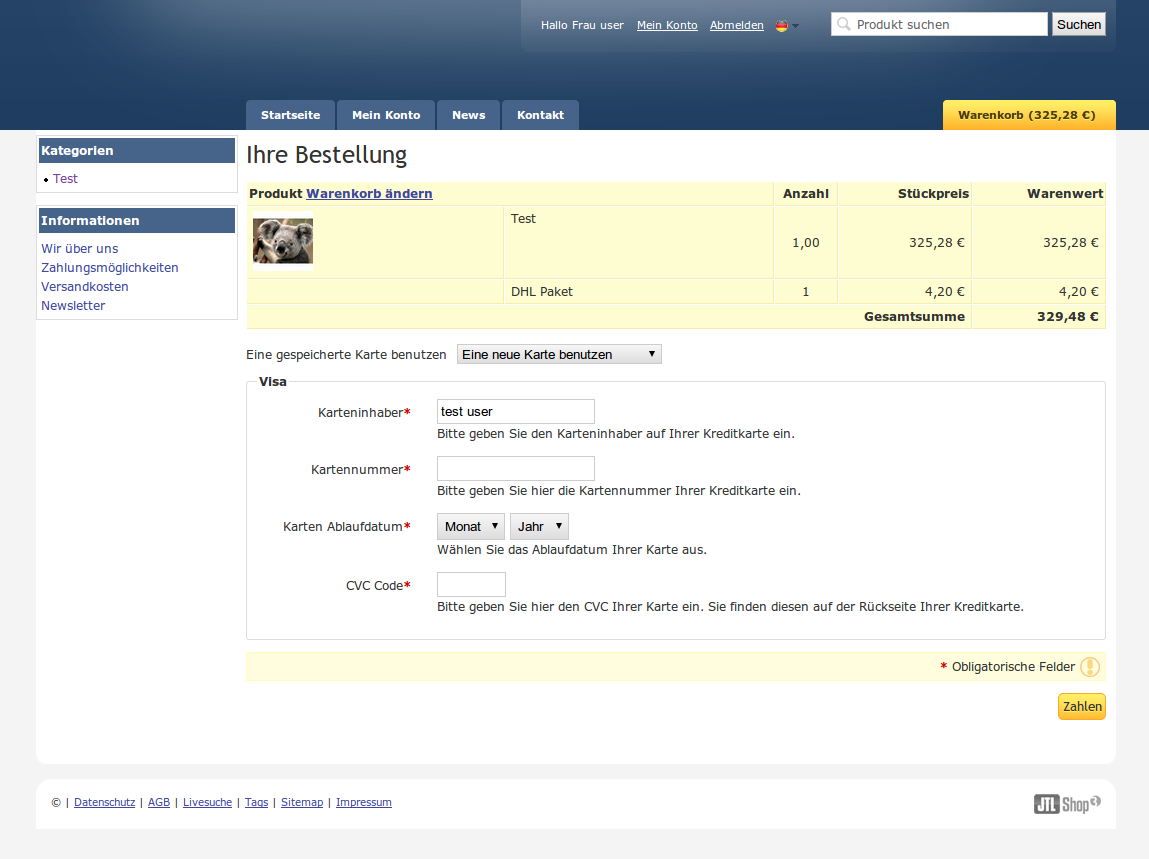Viewport: 1149px width, 859px height.
Task: Open the Datenschutz footer link
Action: 104,802
